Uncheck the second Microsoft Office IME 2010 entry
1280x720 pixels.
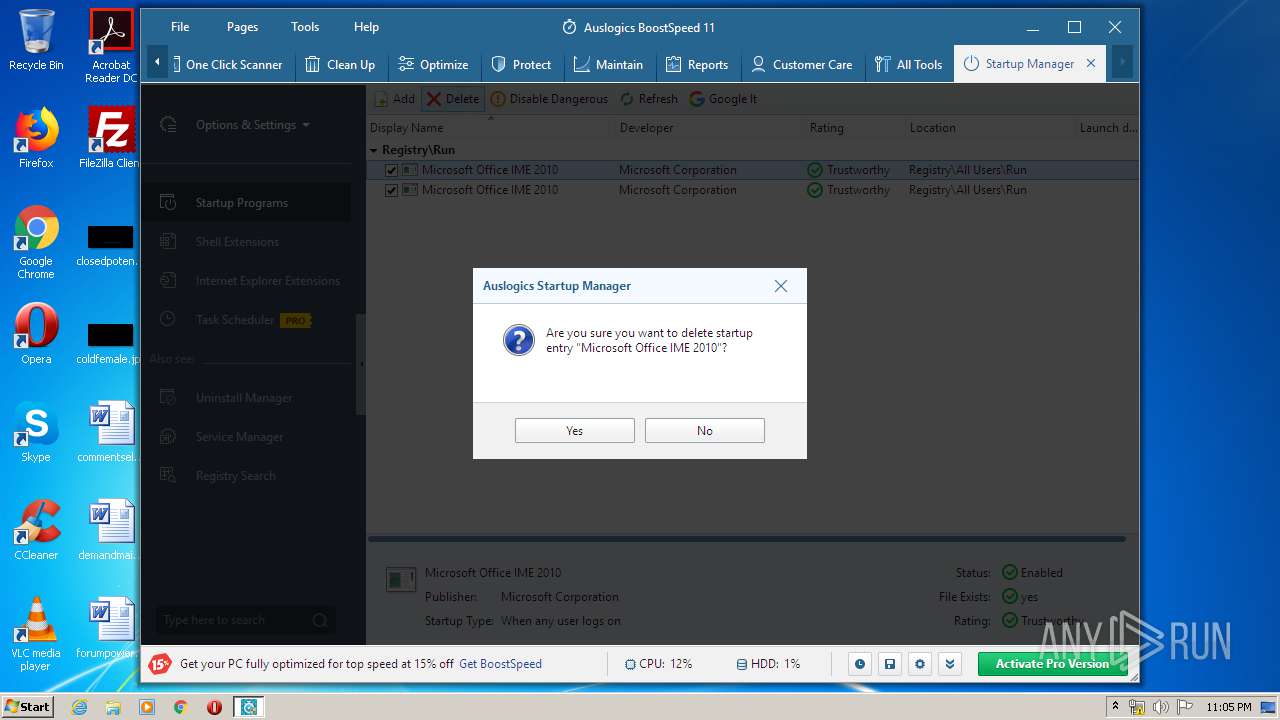(x=392, y=190)
